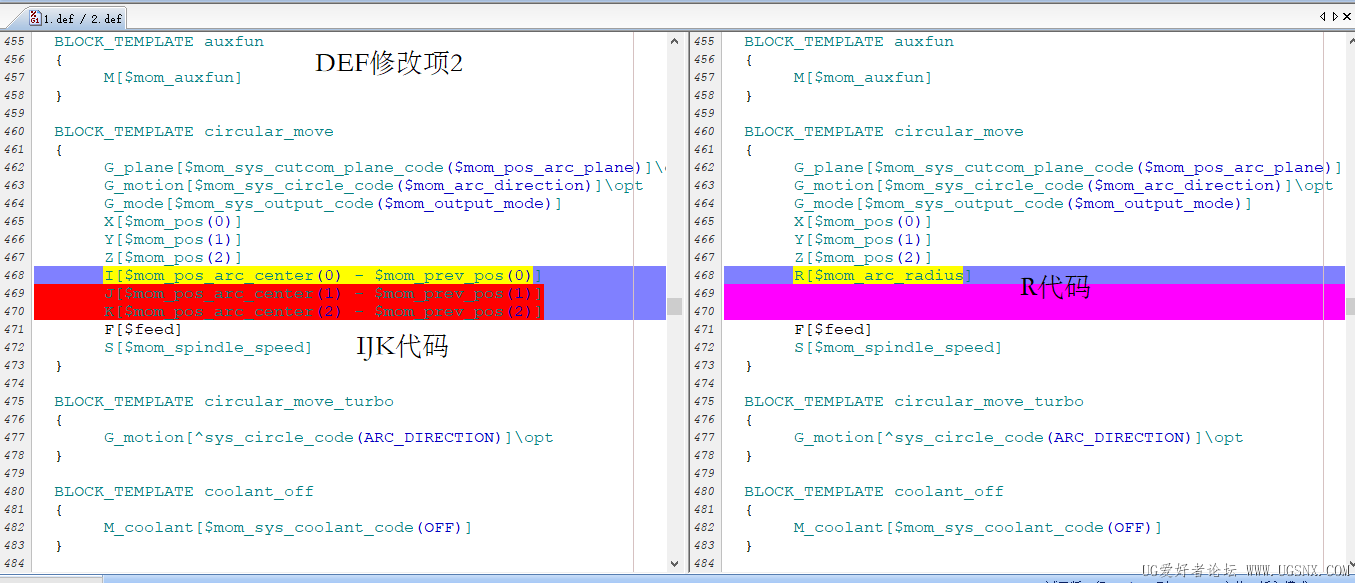Screen dimensions: 1355x583
Task: Click the down arrow of the right pane scrollbar
Action: pyautogui.click(x=1352, y=565)
